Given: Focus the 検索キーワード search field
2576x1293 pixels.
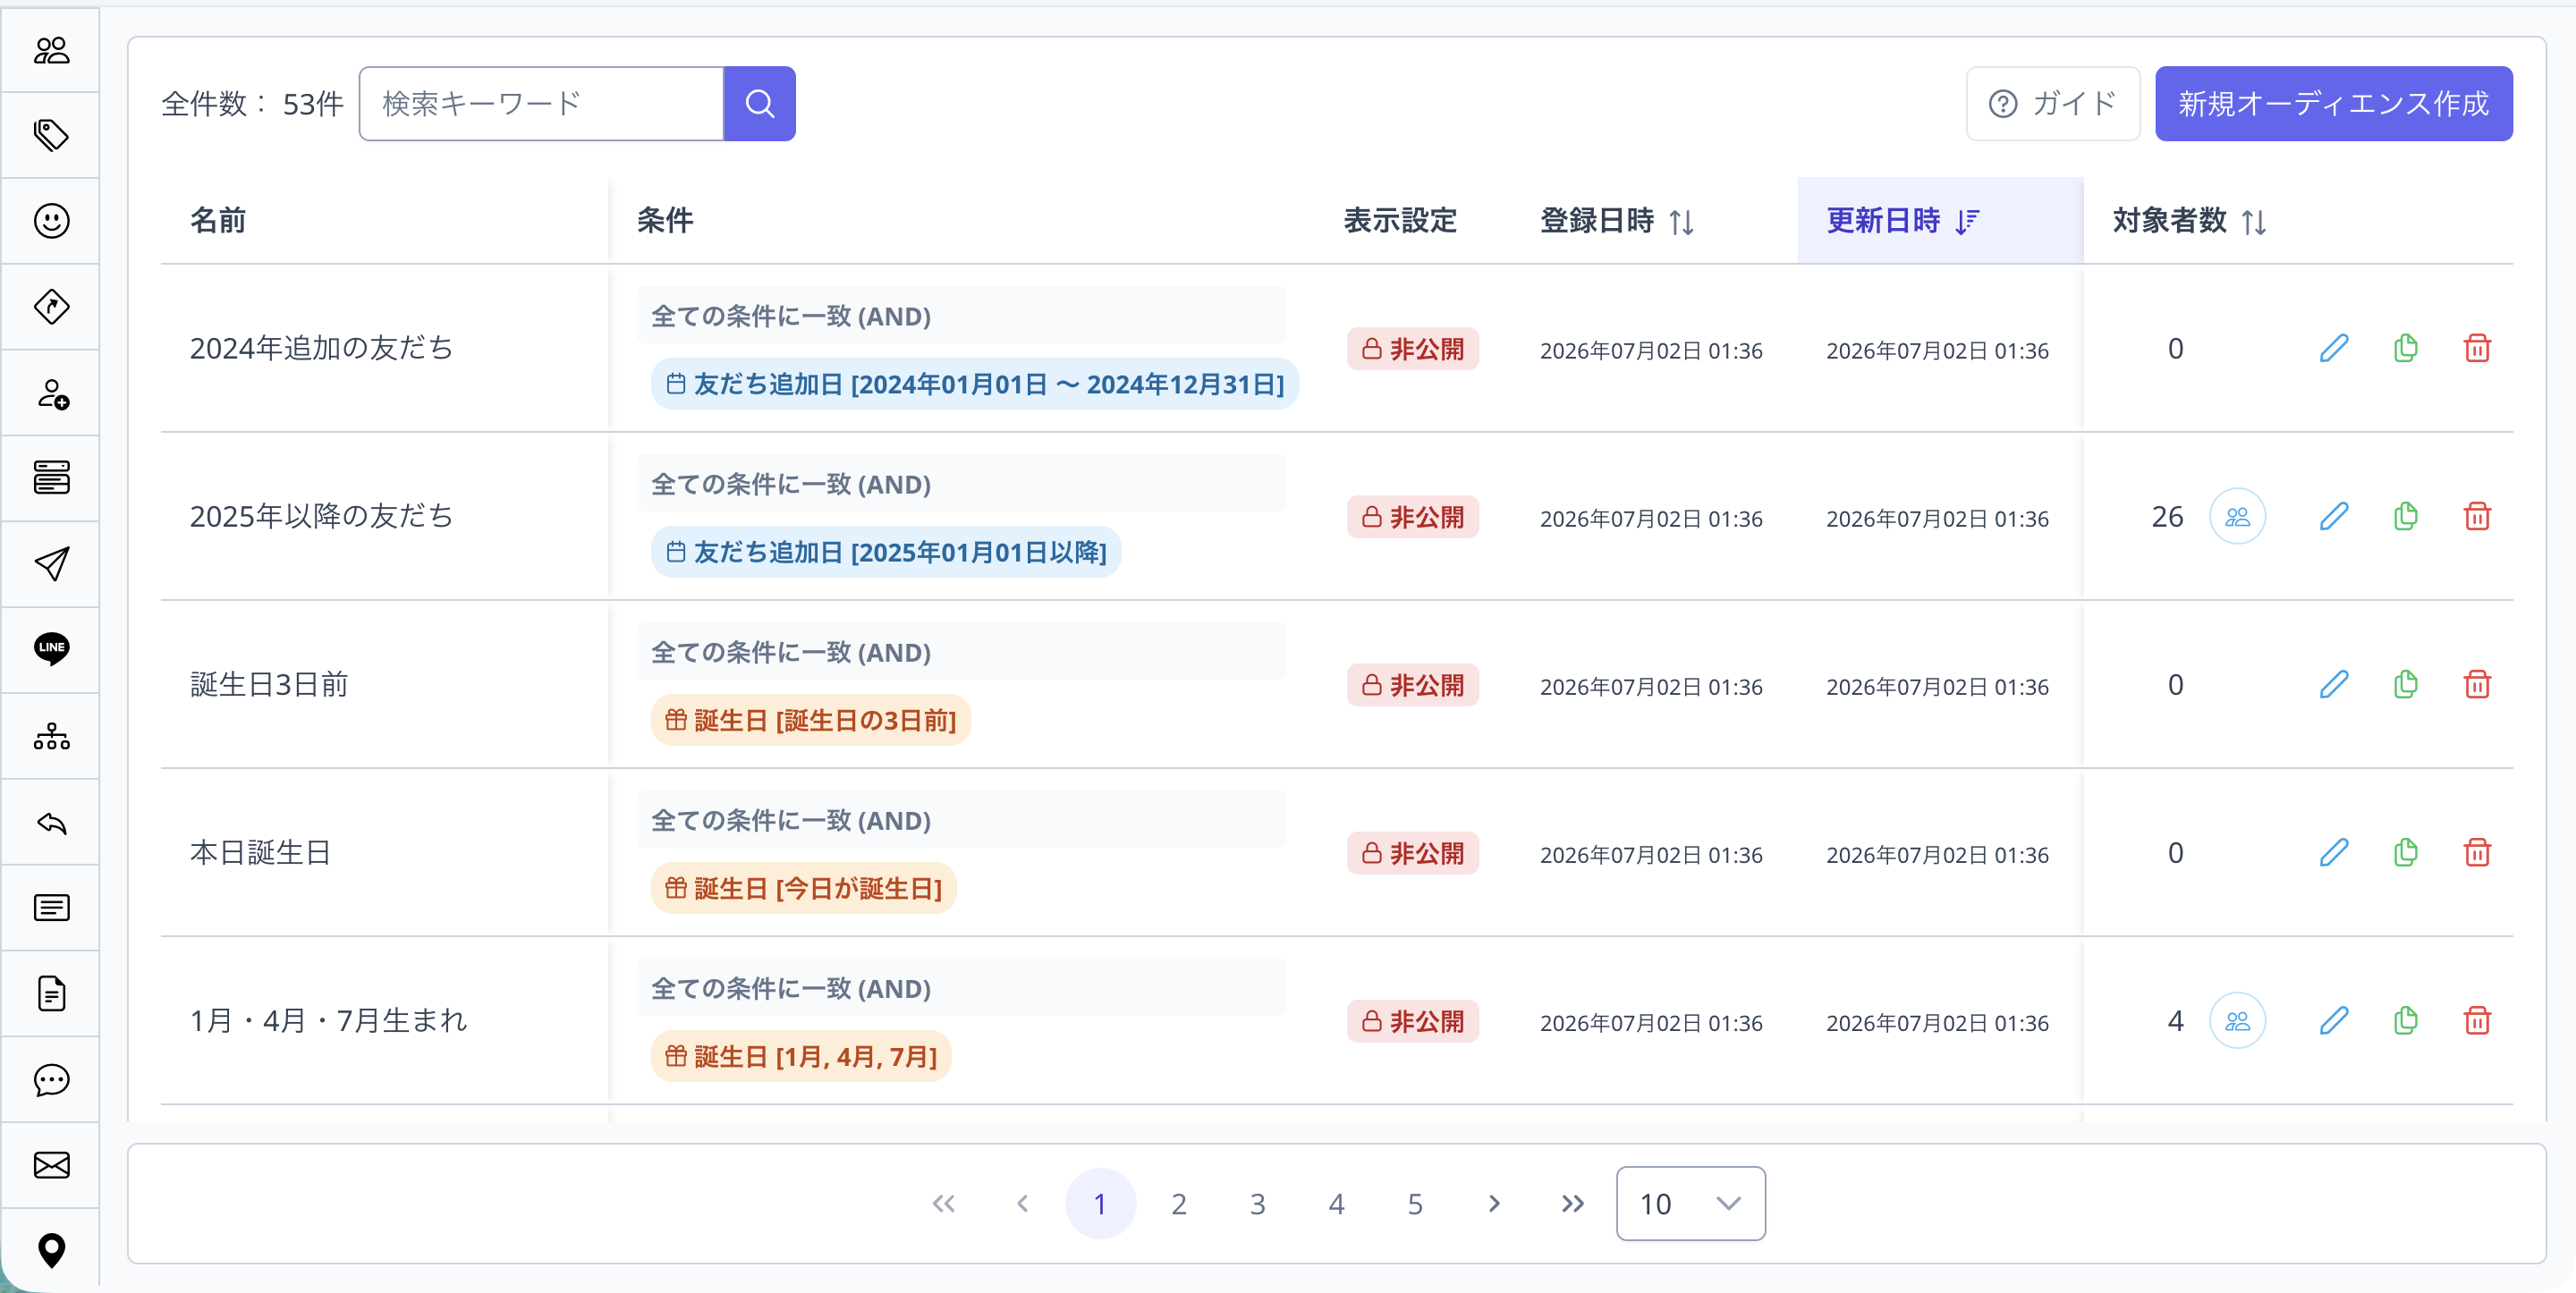Looking at the screenshot, I should coord(541,104).
